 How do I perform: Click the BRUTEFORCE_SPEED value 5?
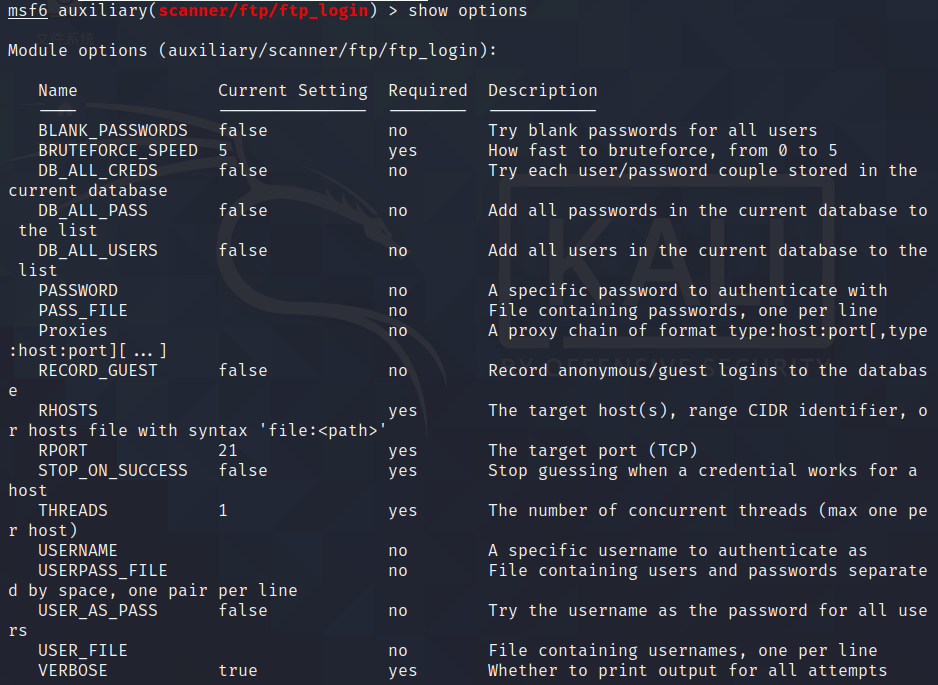pos(223,150)
